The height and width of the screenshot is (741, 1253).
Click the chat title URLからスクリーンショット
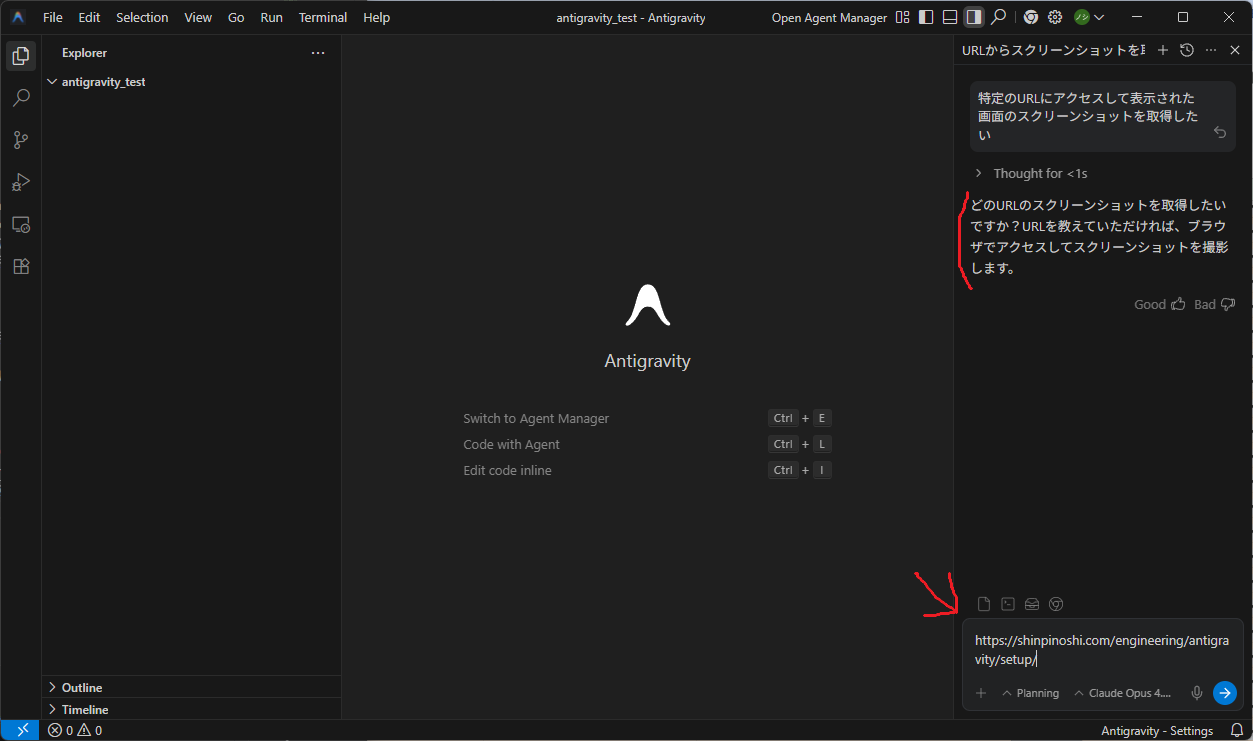(x=1053, y=50)
